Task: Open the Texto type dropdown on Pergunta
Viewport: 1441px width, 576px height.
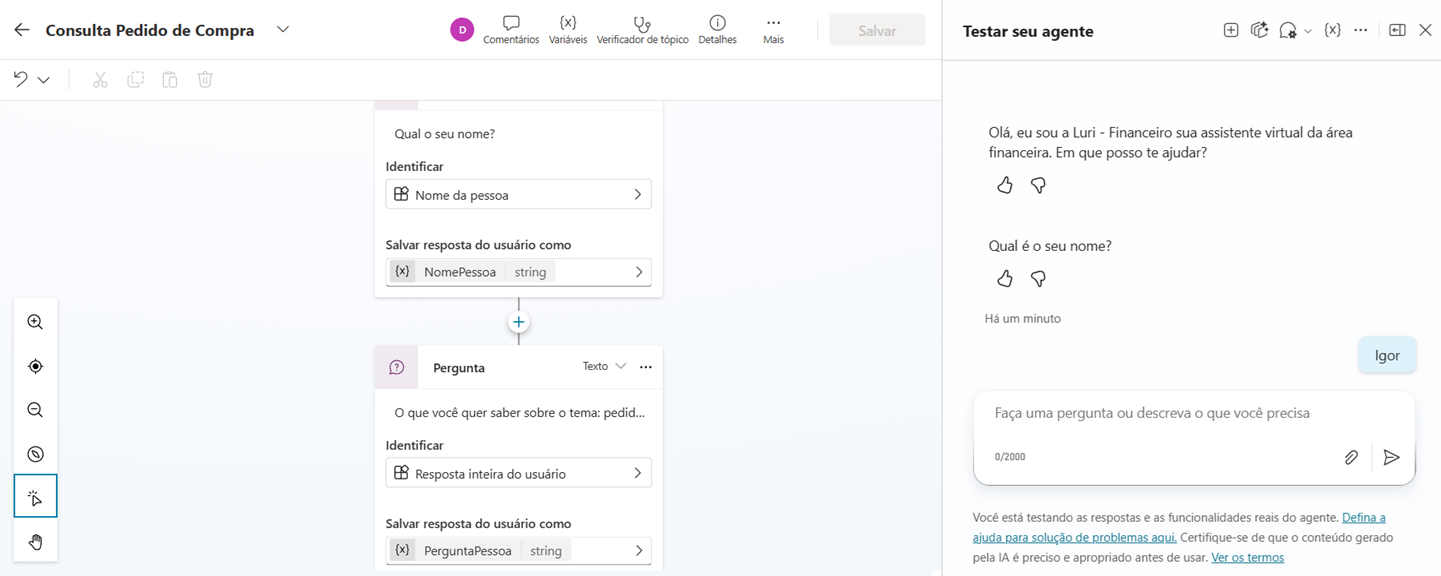Action: [x=604, y=367]
